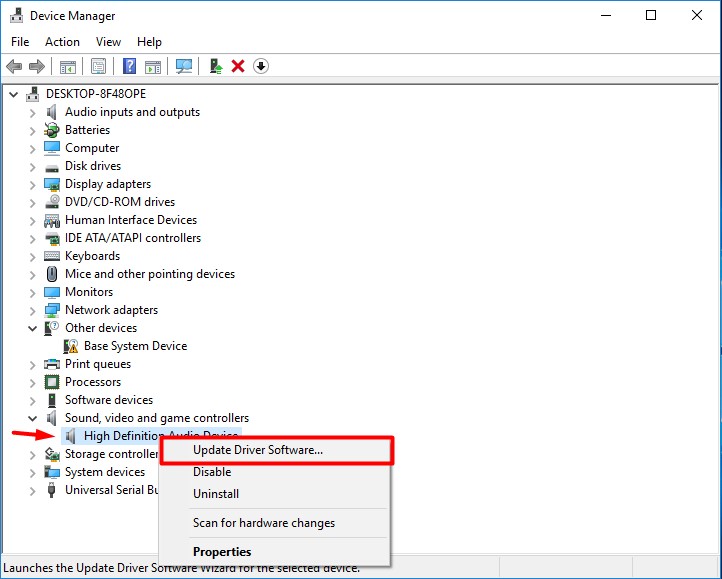Open the Properties sheet toolbar icon
Image resolution: width=722 pixels, height=579 pixels.
[98, 66]
